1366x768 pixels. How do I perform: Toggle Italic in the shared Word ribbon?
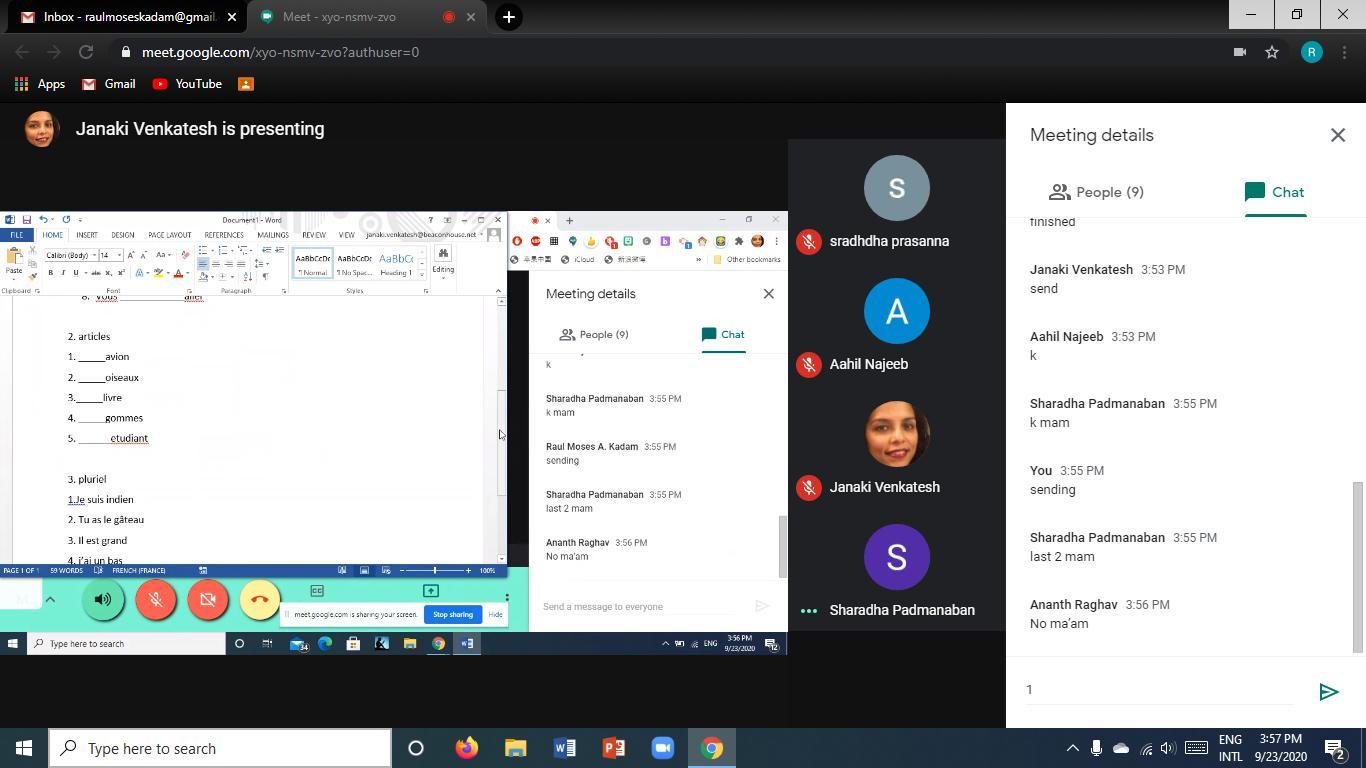(x=63, y=273)
